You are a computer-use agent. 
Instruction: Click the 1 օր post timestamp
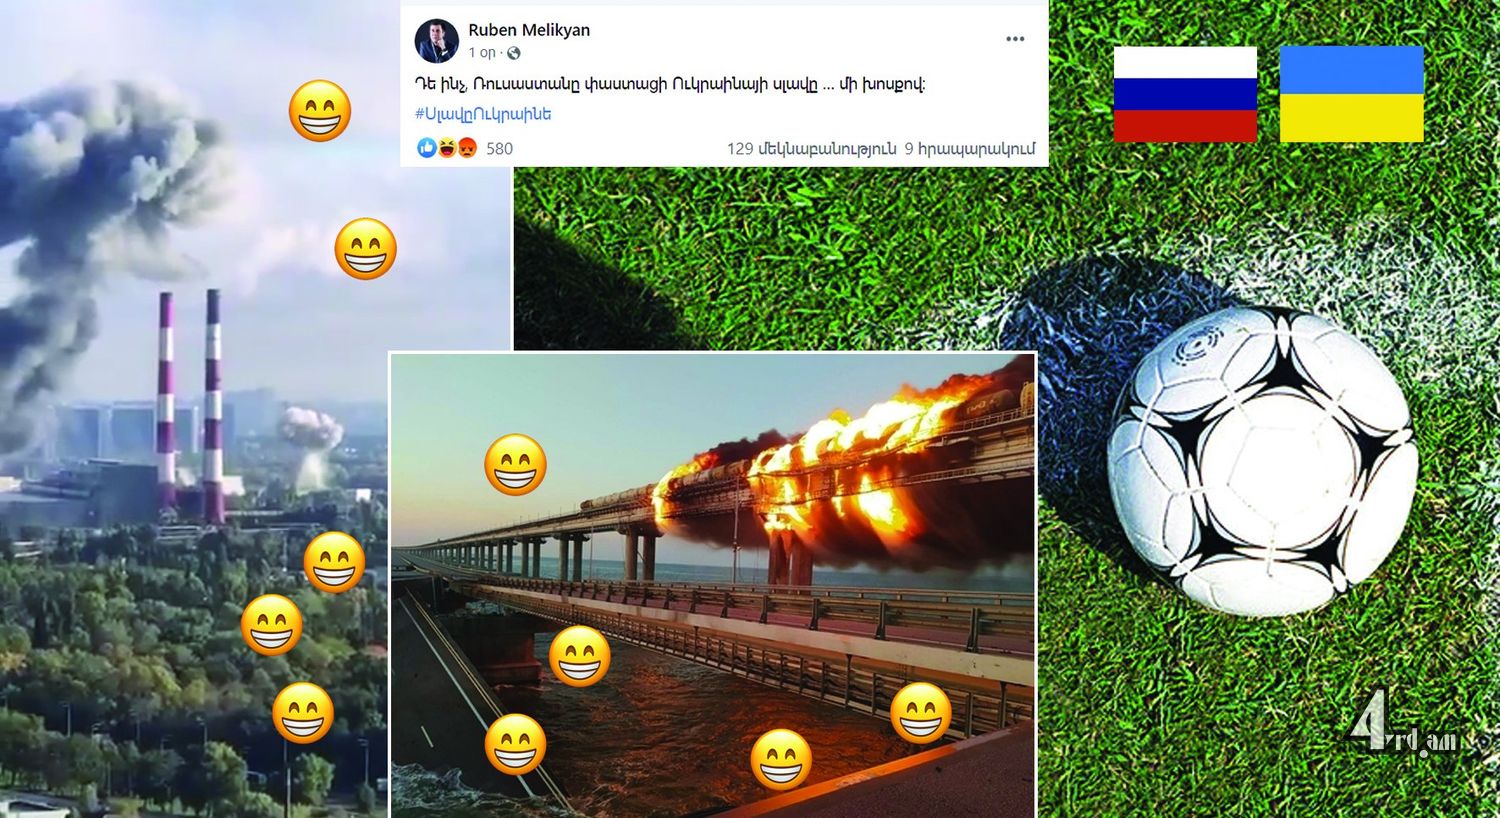(x=482, y=53)
